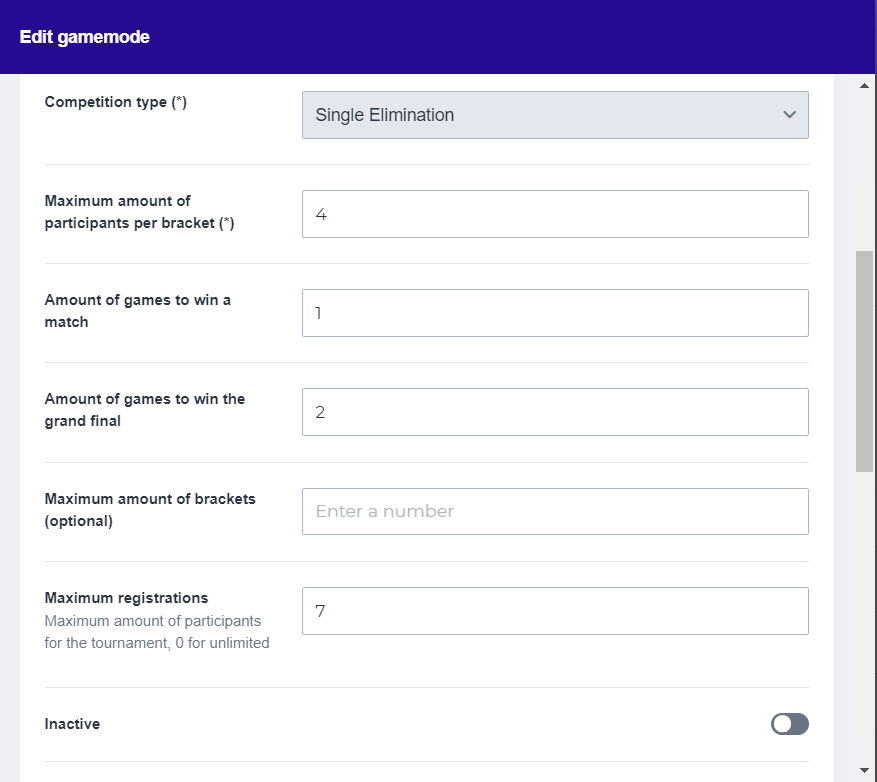Click the 'Amount of games to win a match' label
877x782 pixels.
137,311
